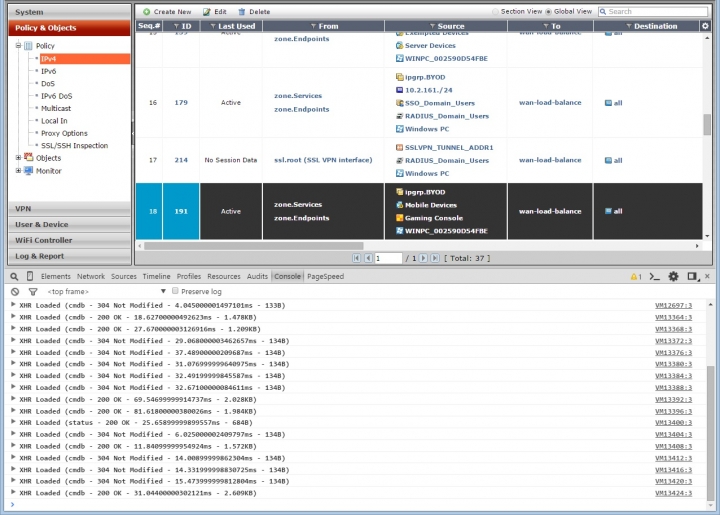Expand the 2.609KB XHR log entry
This screenshot has height=515, width=720.
pos(13,492)
